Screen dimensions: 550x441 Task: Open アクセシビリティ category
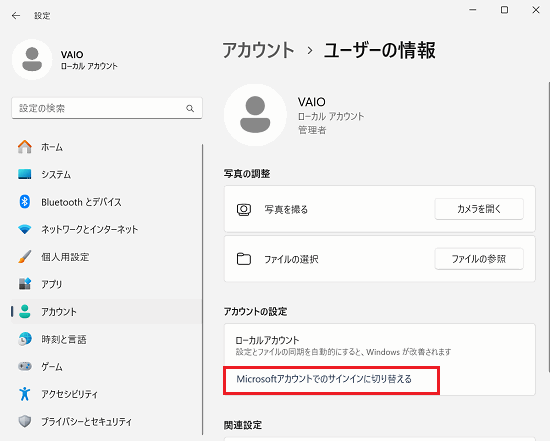pos(107,394)
